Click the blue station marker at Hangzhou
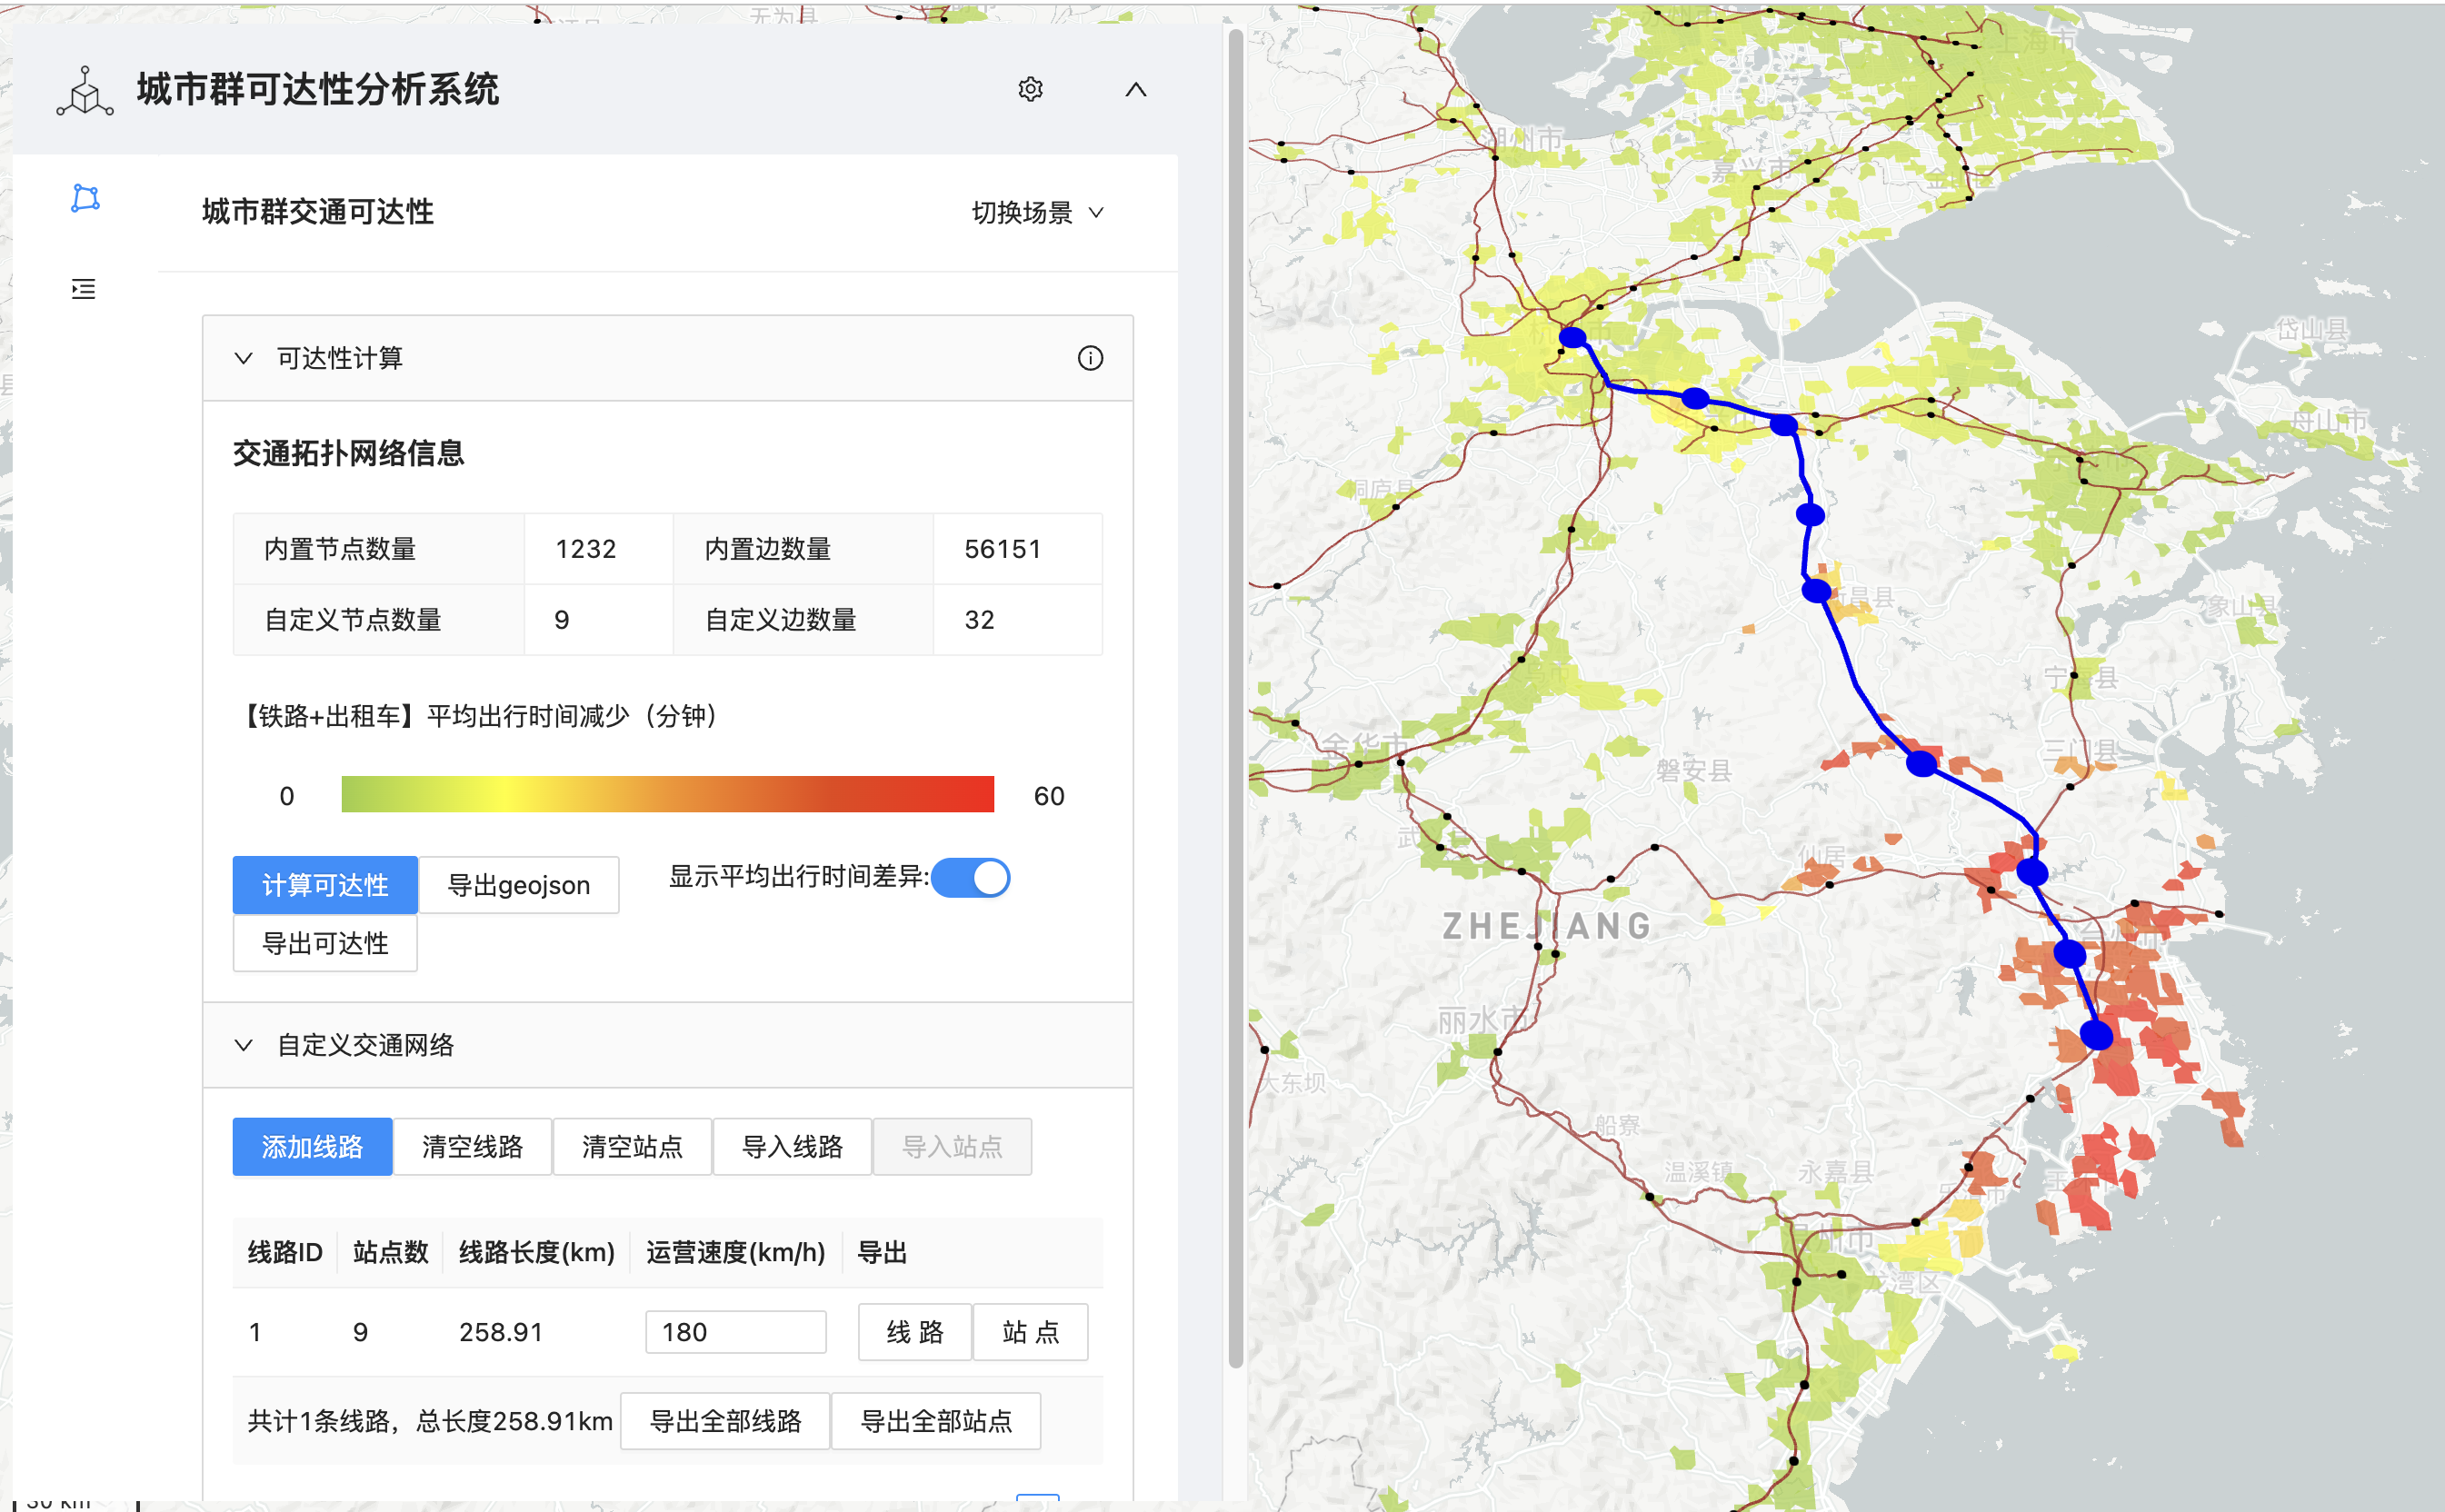2445x1512 pixels. point(1573,337)
